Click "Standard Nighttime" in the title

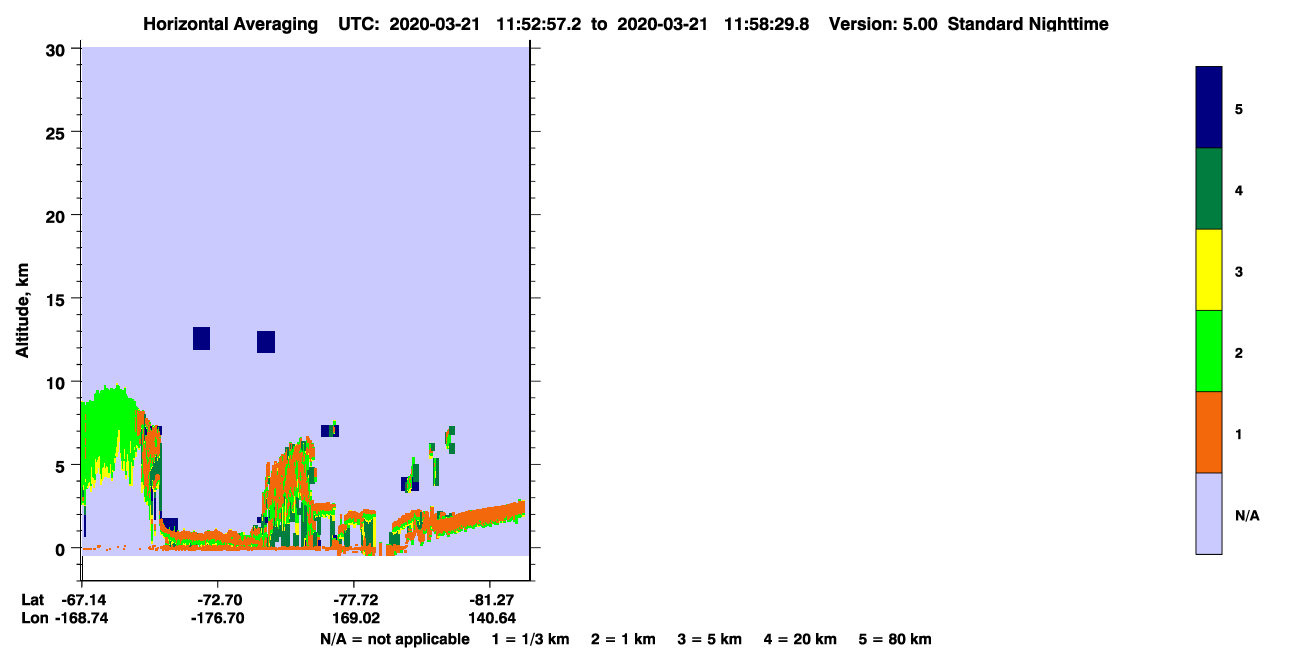pyautogui.click(x=1028, y=24)
